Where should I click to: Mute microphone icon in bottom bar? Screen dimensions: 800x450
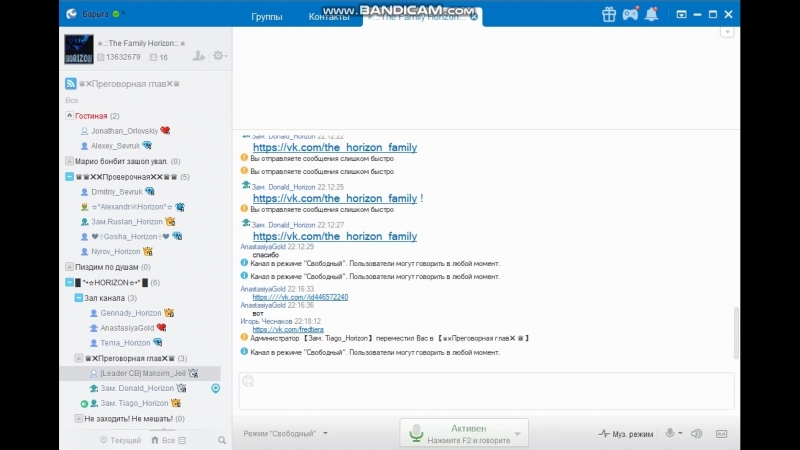point(670,433)
